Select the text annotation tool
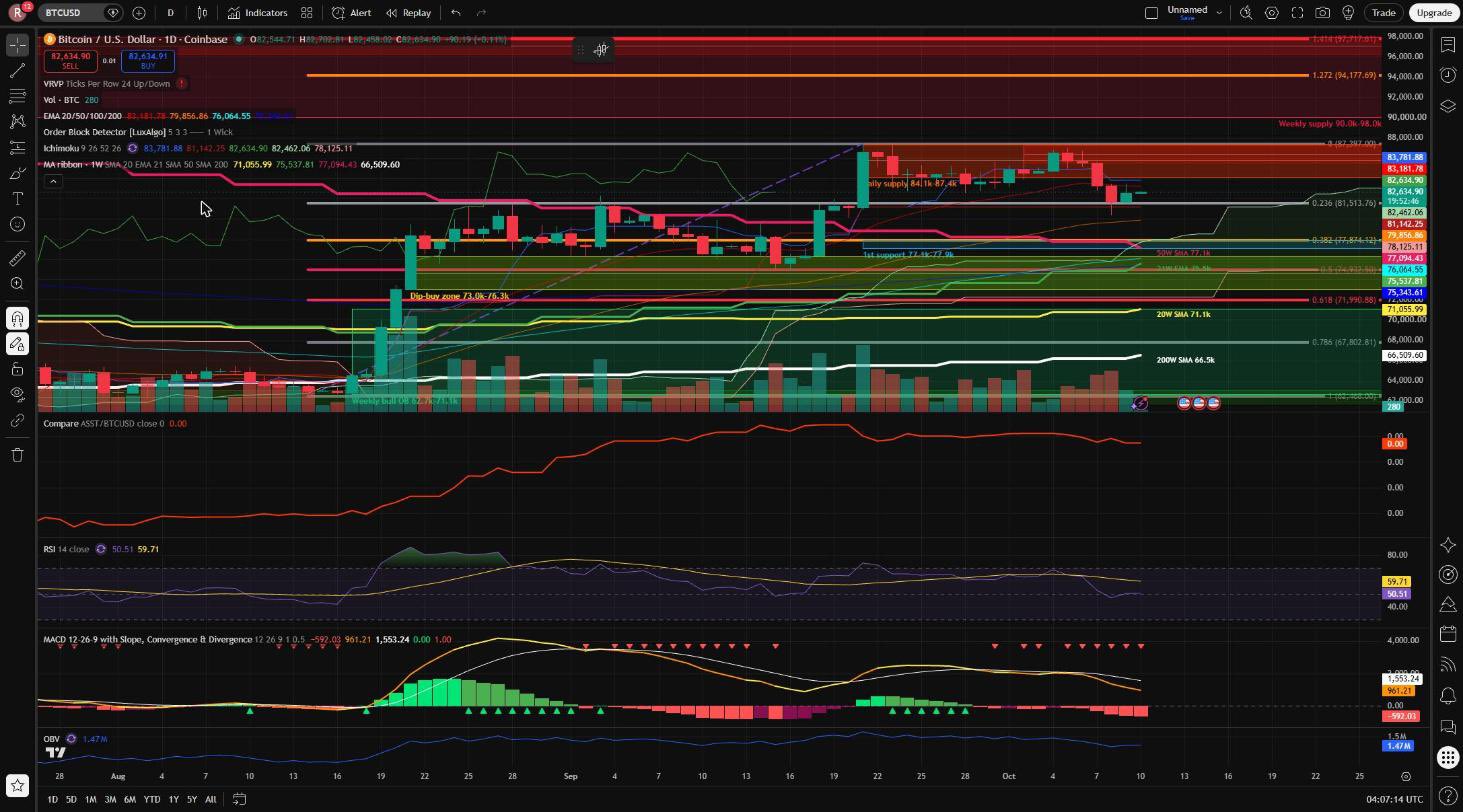 click(17, 199)
